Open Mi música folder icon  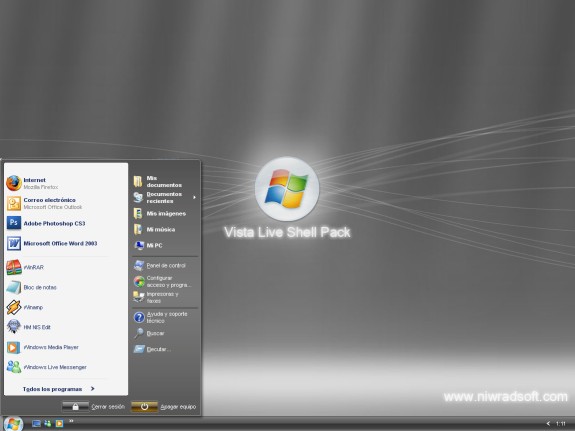(138, 229)
